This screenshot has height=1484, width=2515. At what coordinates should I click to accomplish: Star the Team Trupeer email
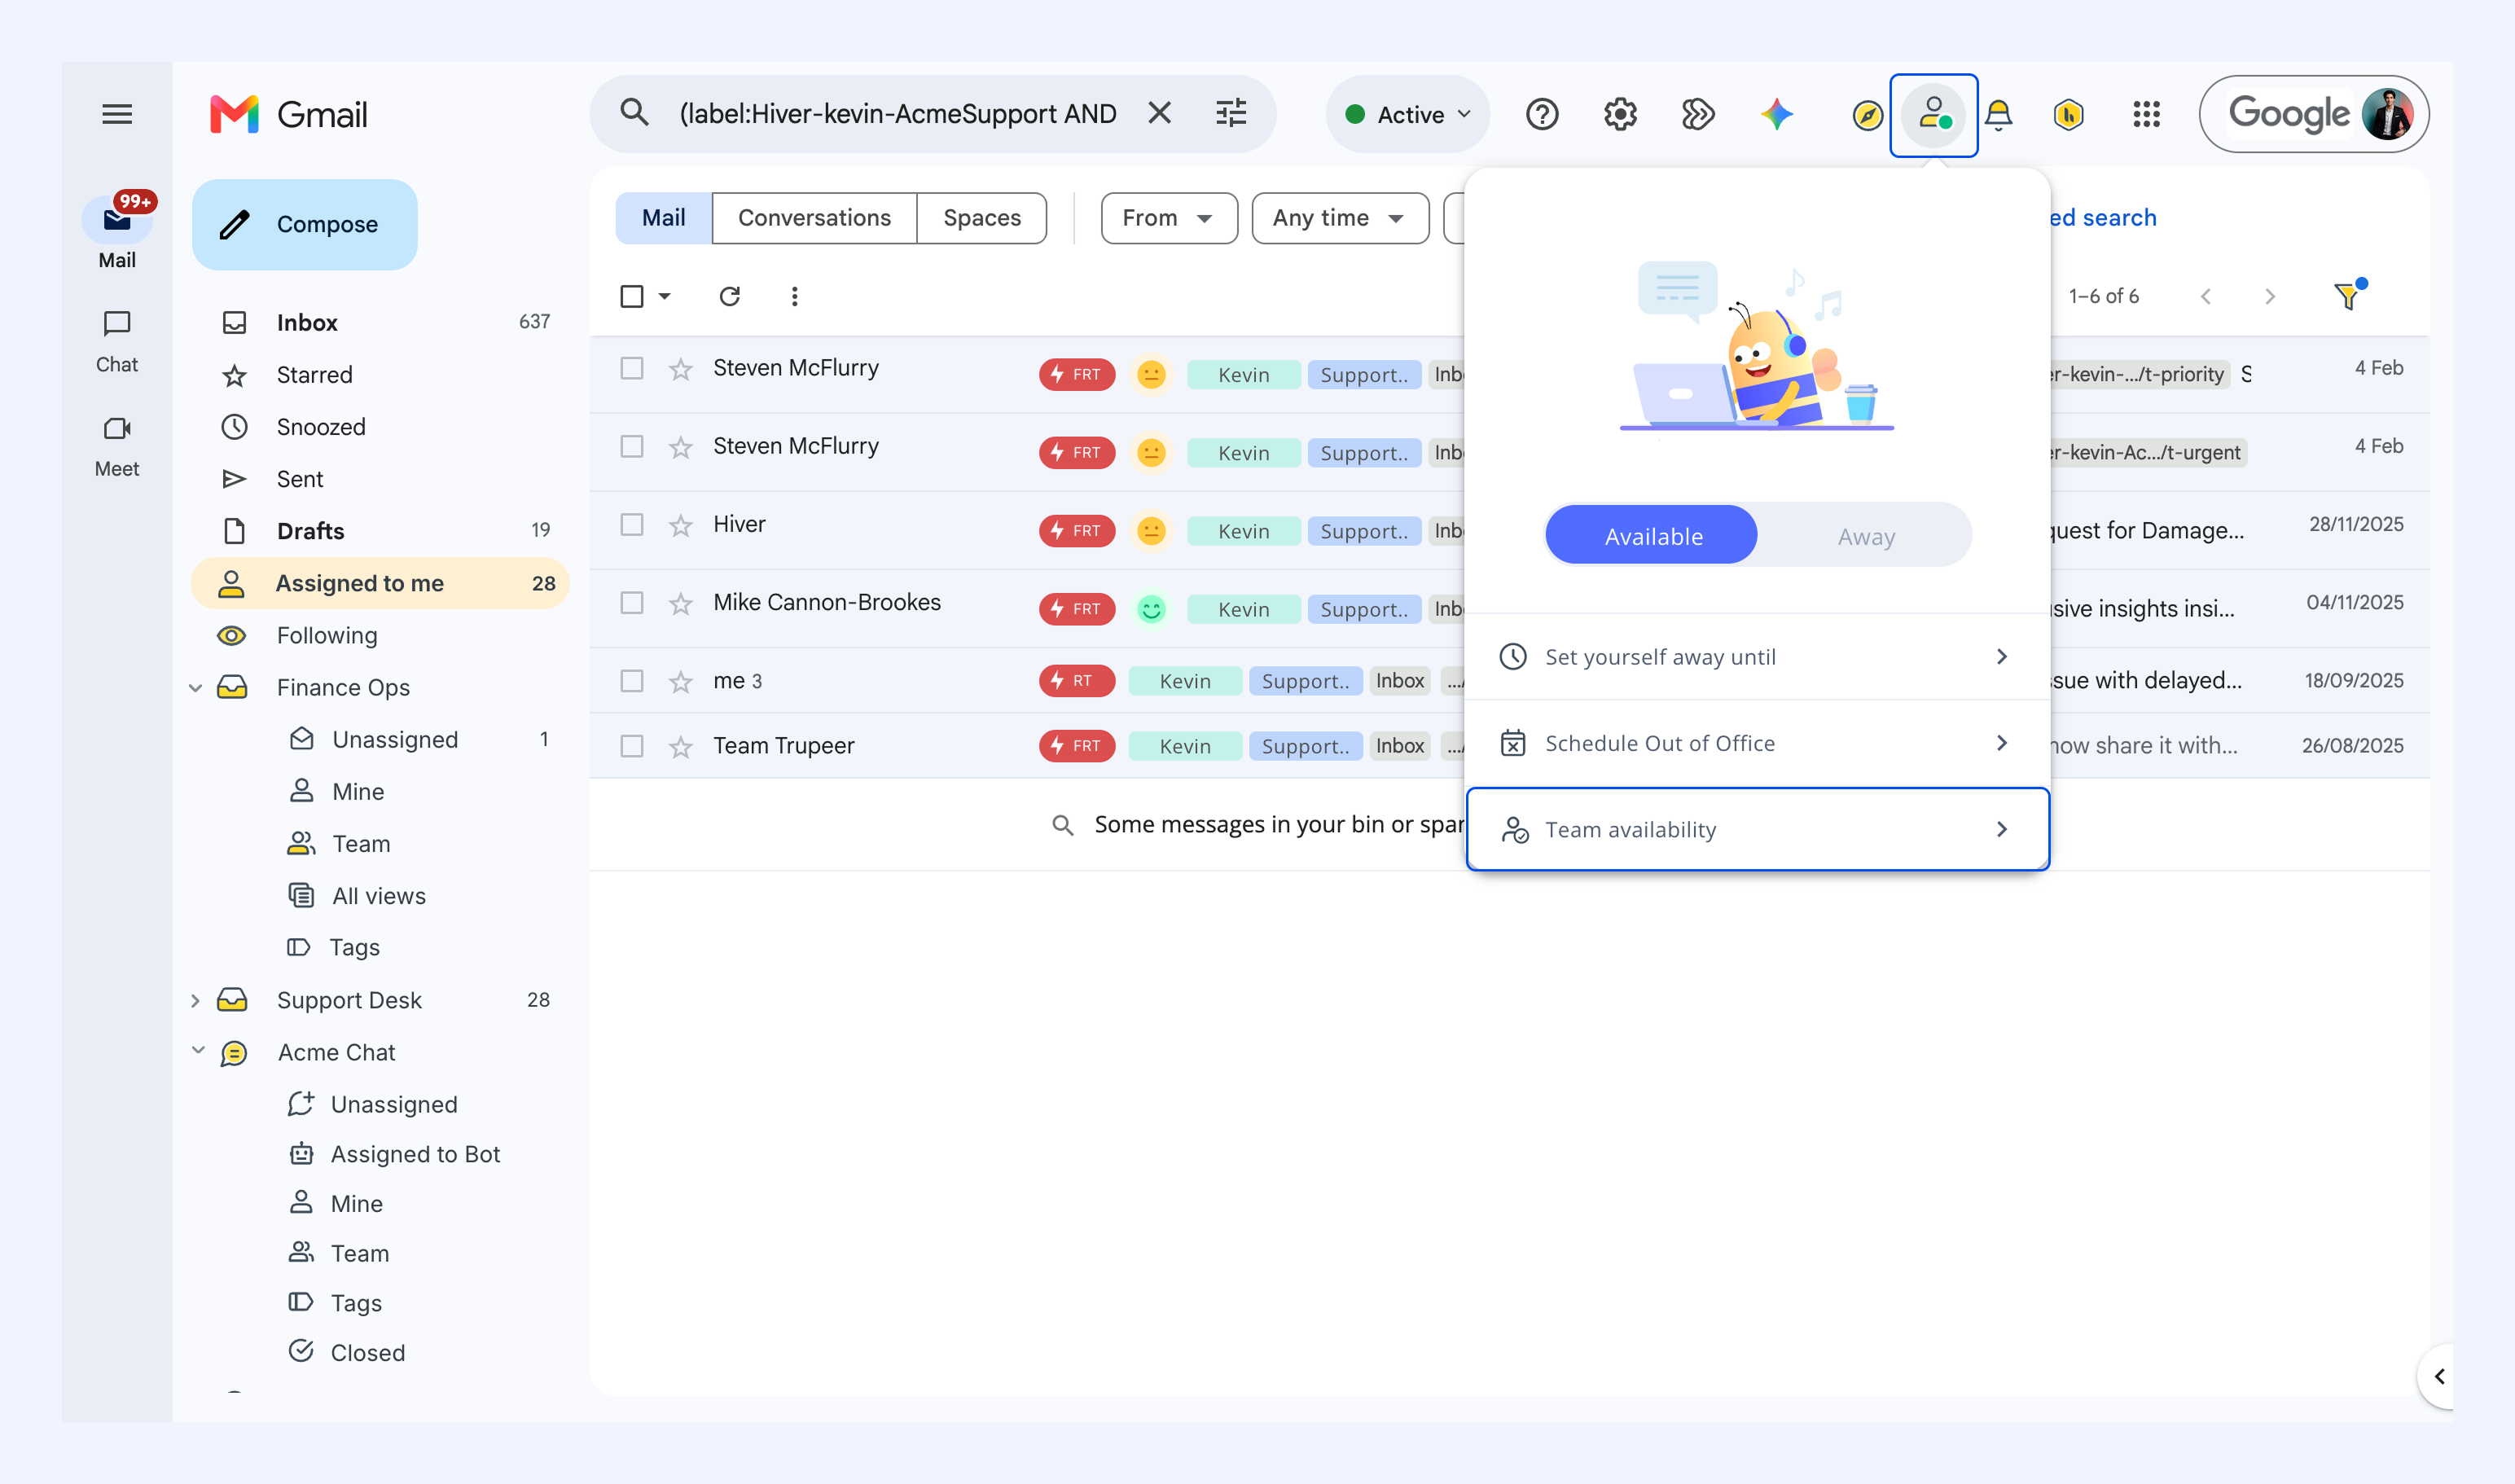[681, 746]
